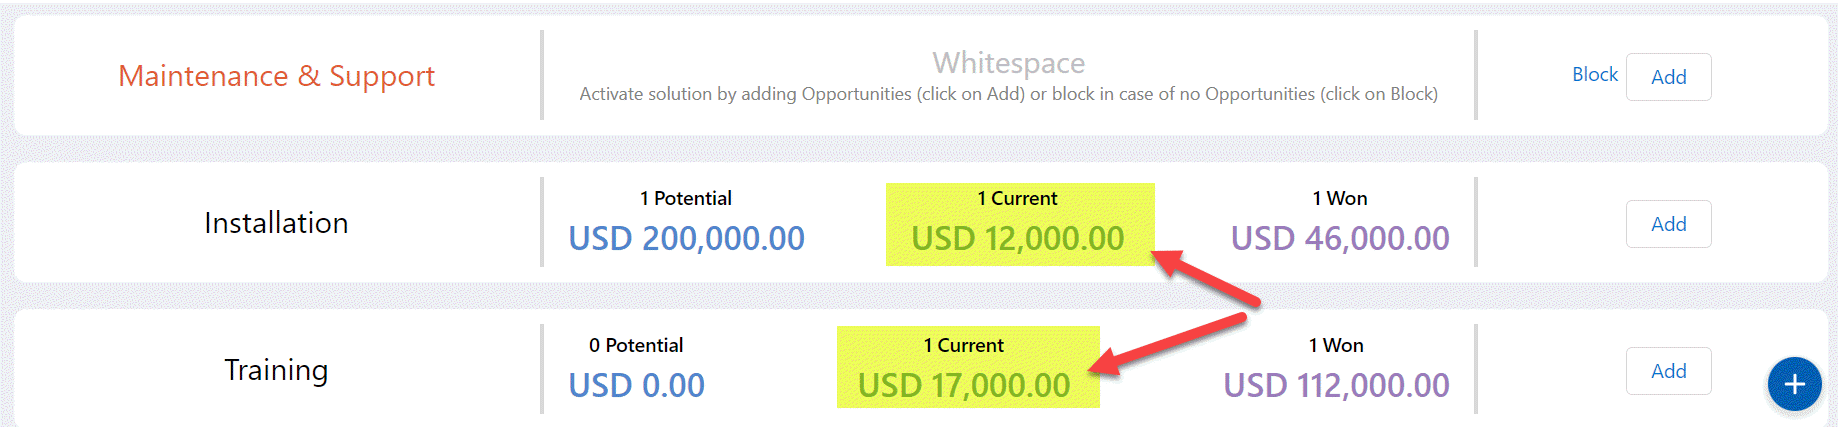Image resolution: width=1838 pixels, height=427 pixels.
Task: Open Training current amount USD 17,000.00
Action: pyautogui.click(x=964, y=386)
